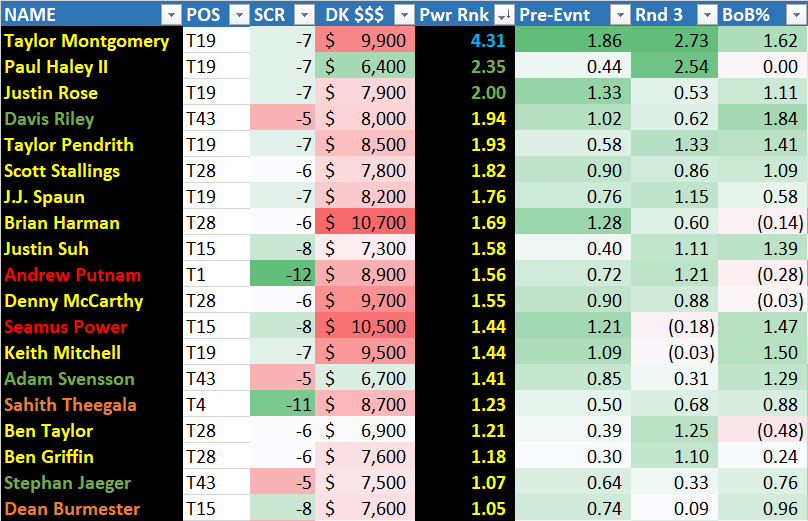The image size is (808, 521).
Task: Click the $10,700 DK salary cell
Action: click(365, 223)
